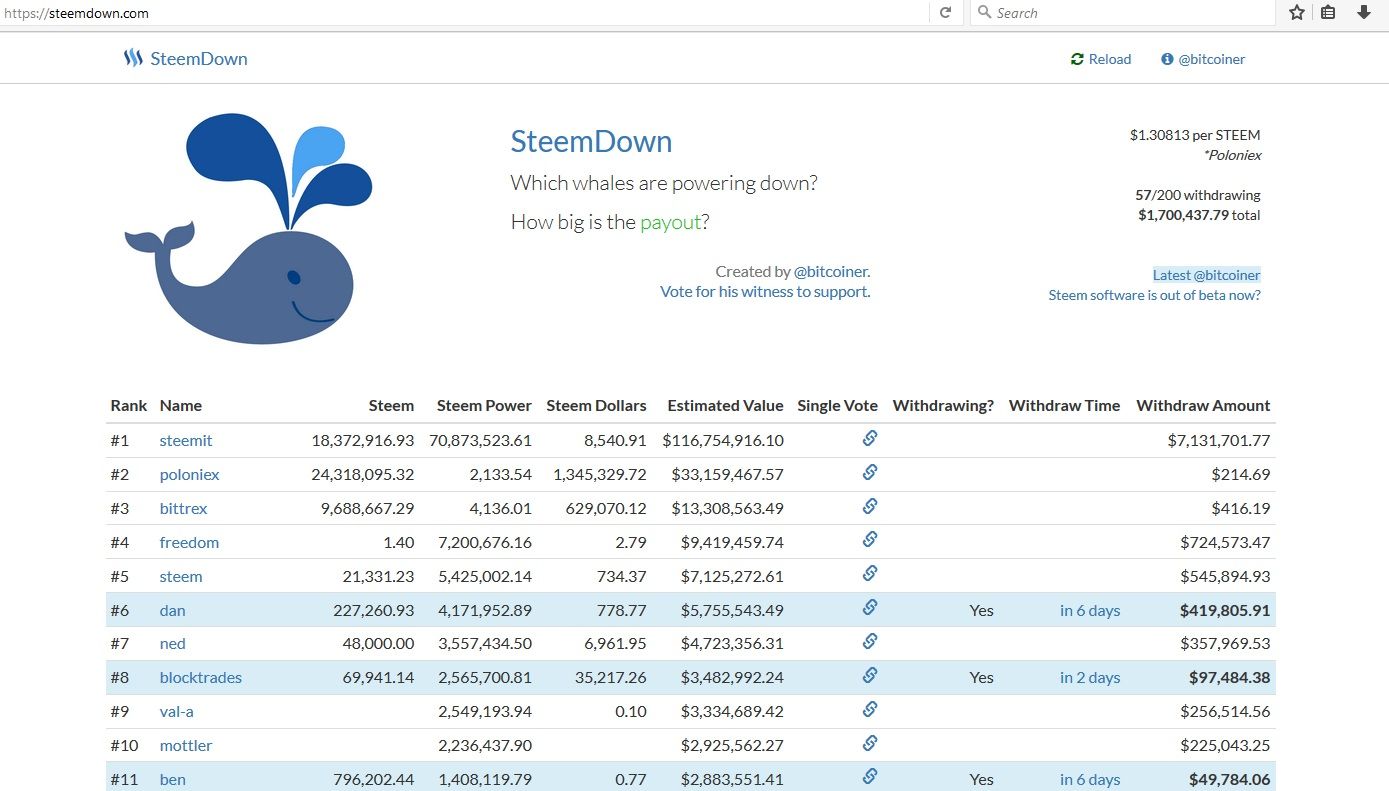Open single vote link icon for poloniex
This screenshot has height=791, width=1389.
tap(870, 472)
